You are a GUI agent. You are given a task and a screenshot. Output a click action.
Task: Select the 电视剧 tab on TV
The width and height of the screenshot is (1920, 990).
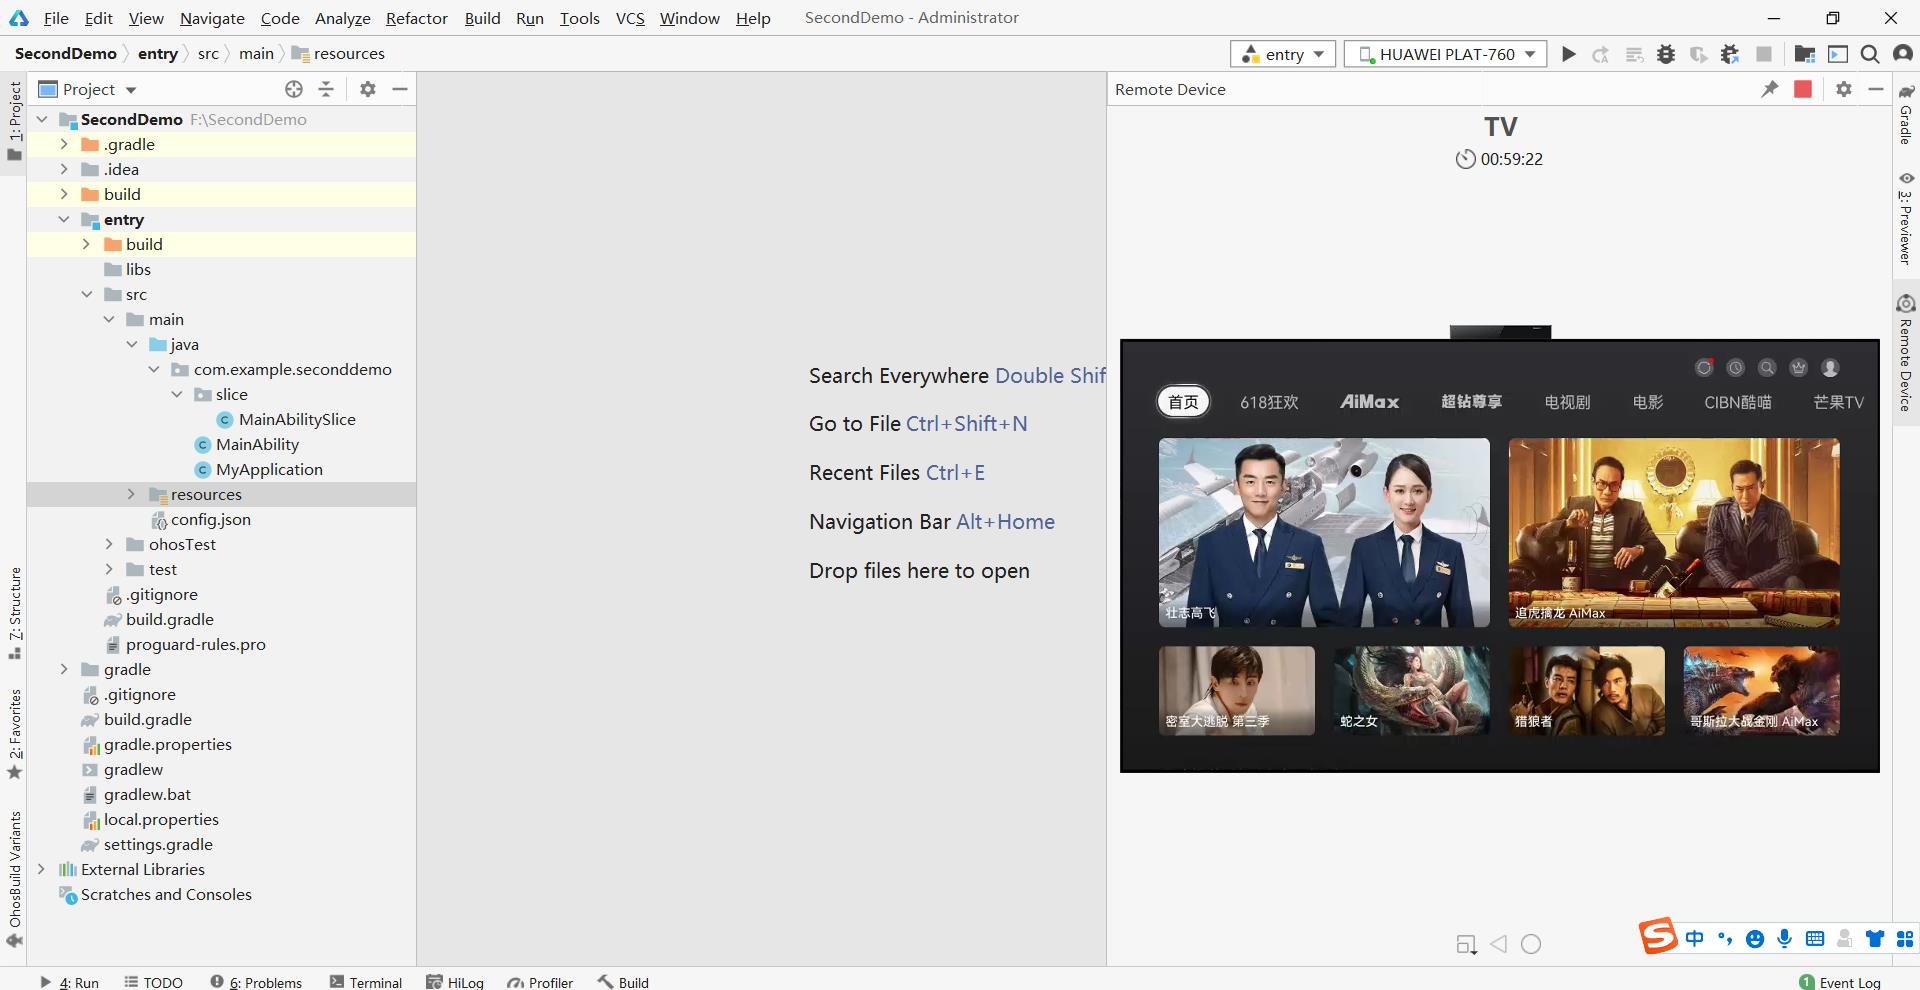(1567, 402)
